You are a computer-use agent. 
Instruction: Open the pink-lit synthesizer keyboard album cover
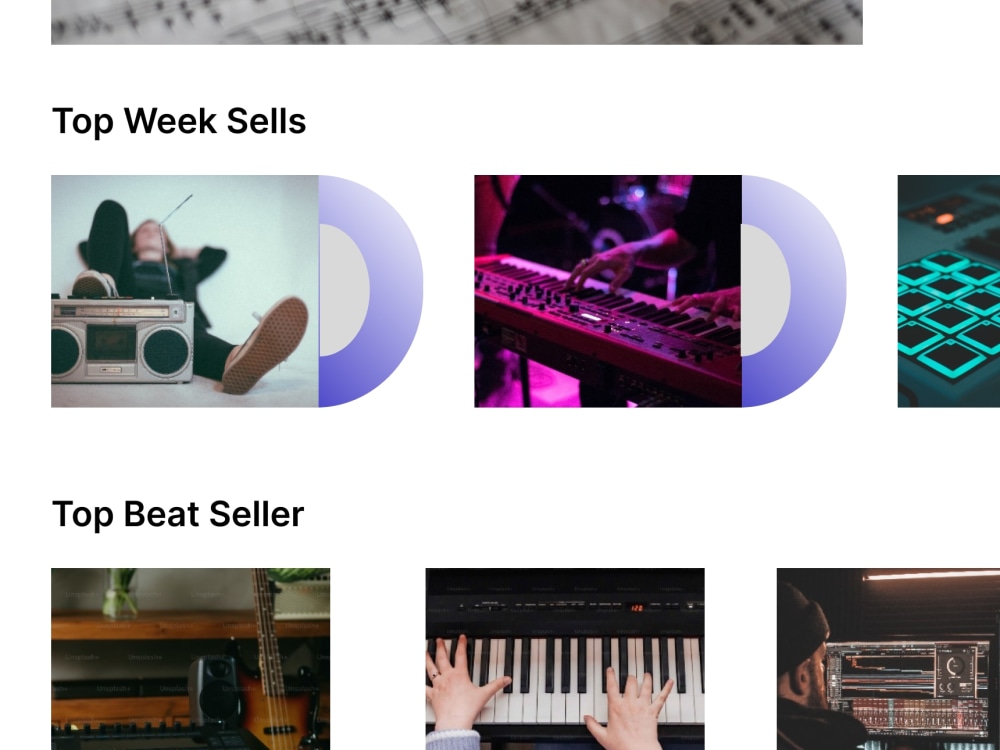608,291
